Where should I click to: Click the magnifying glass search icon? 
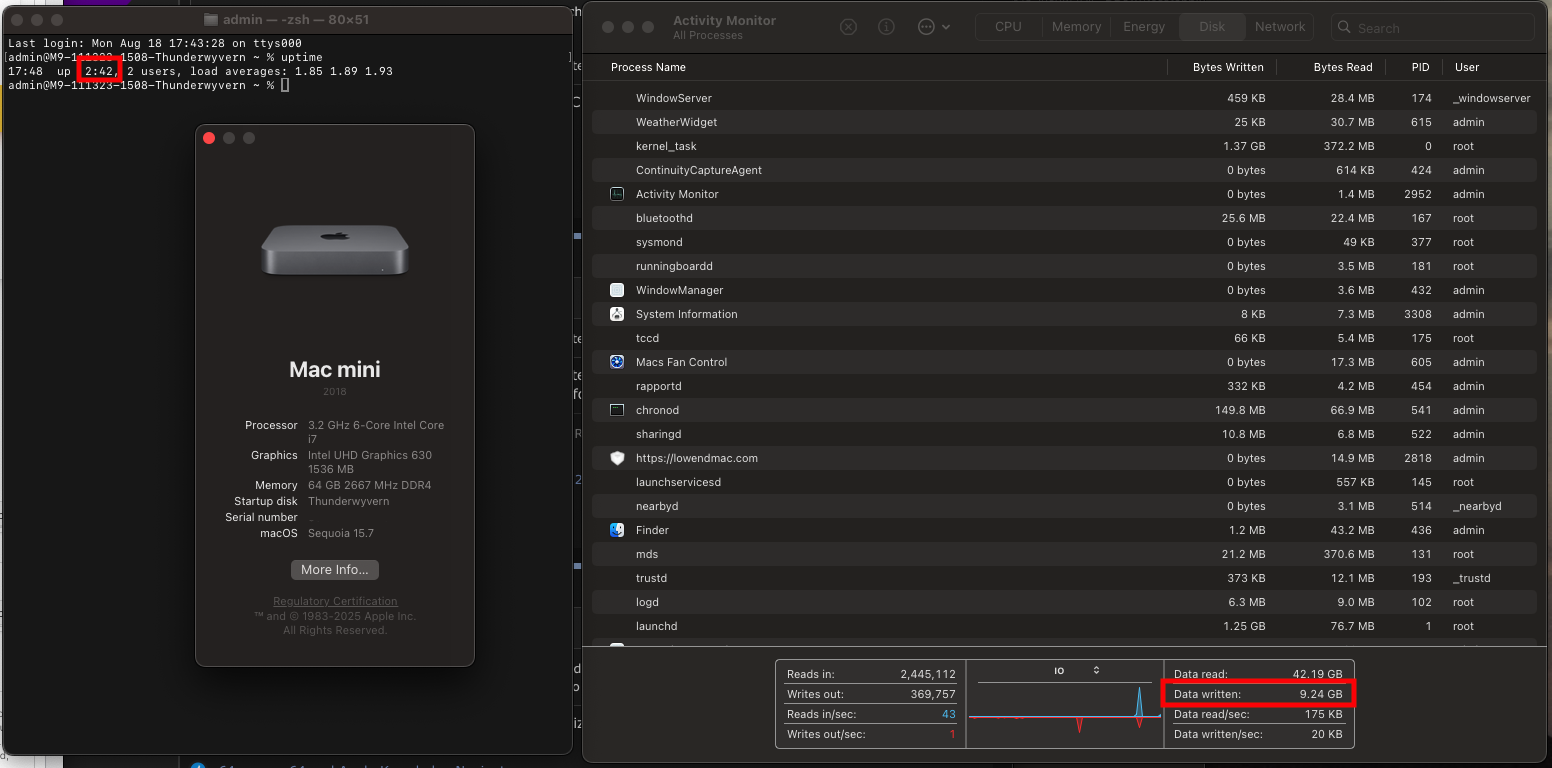1345,28
